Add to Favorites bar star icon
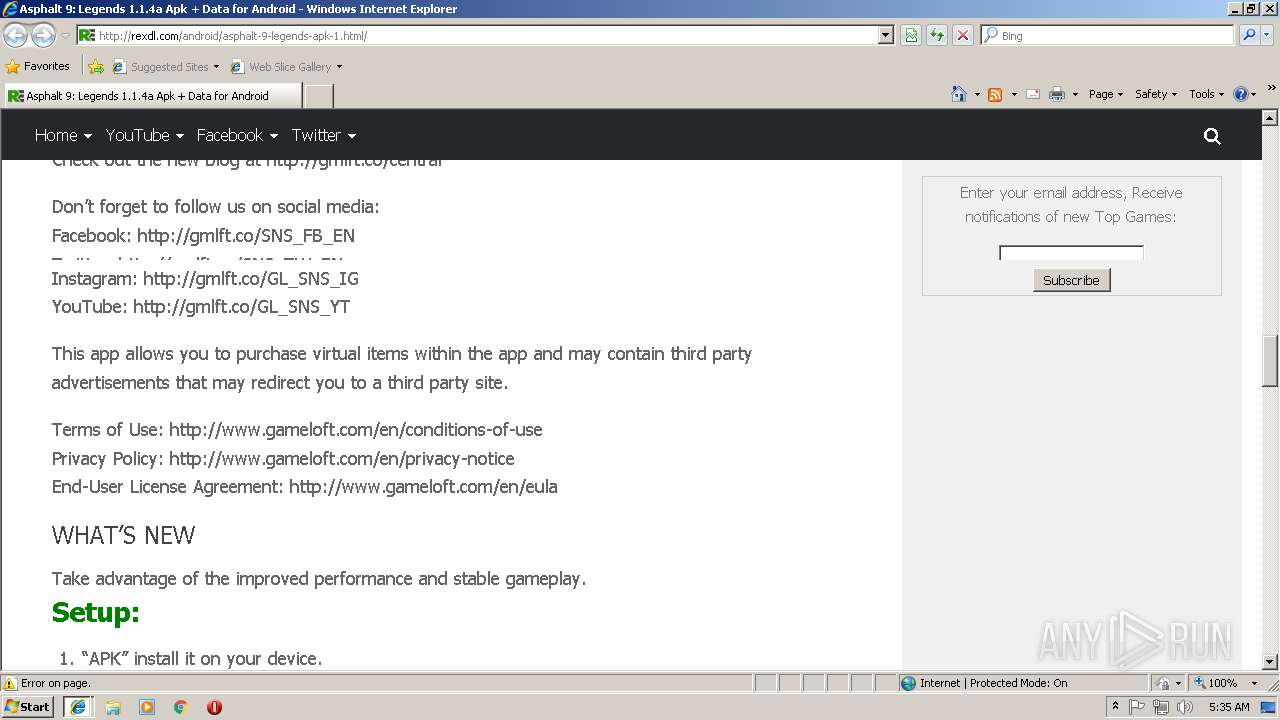 (x=96, y=67)
